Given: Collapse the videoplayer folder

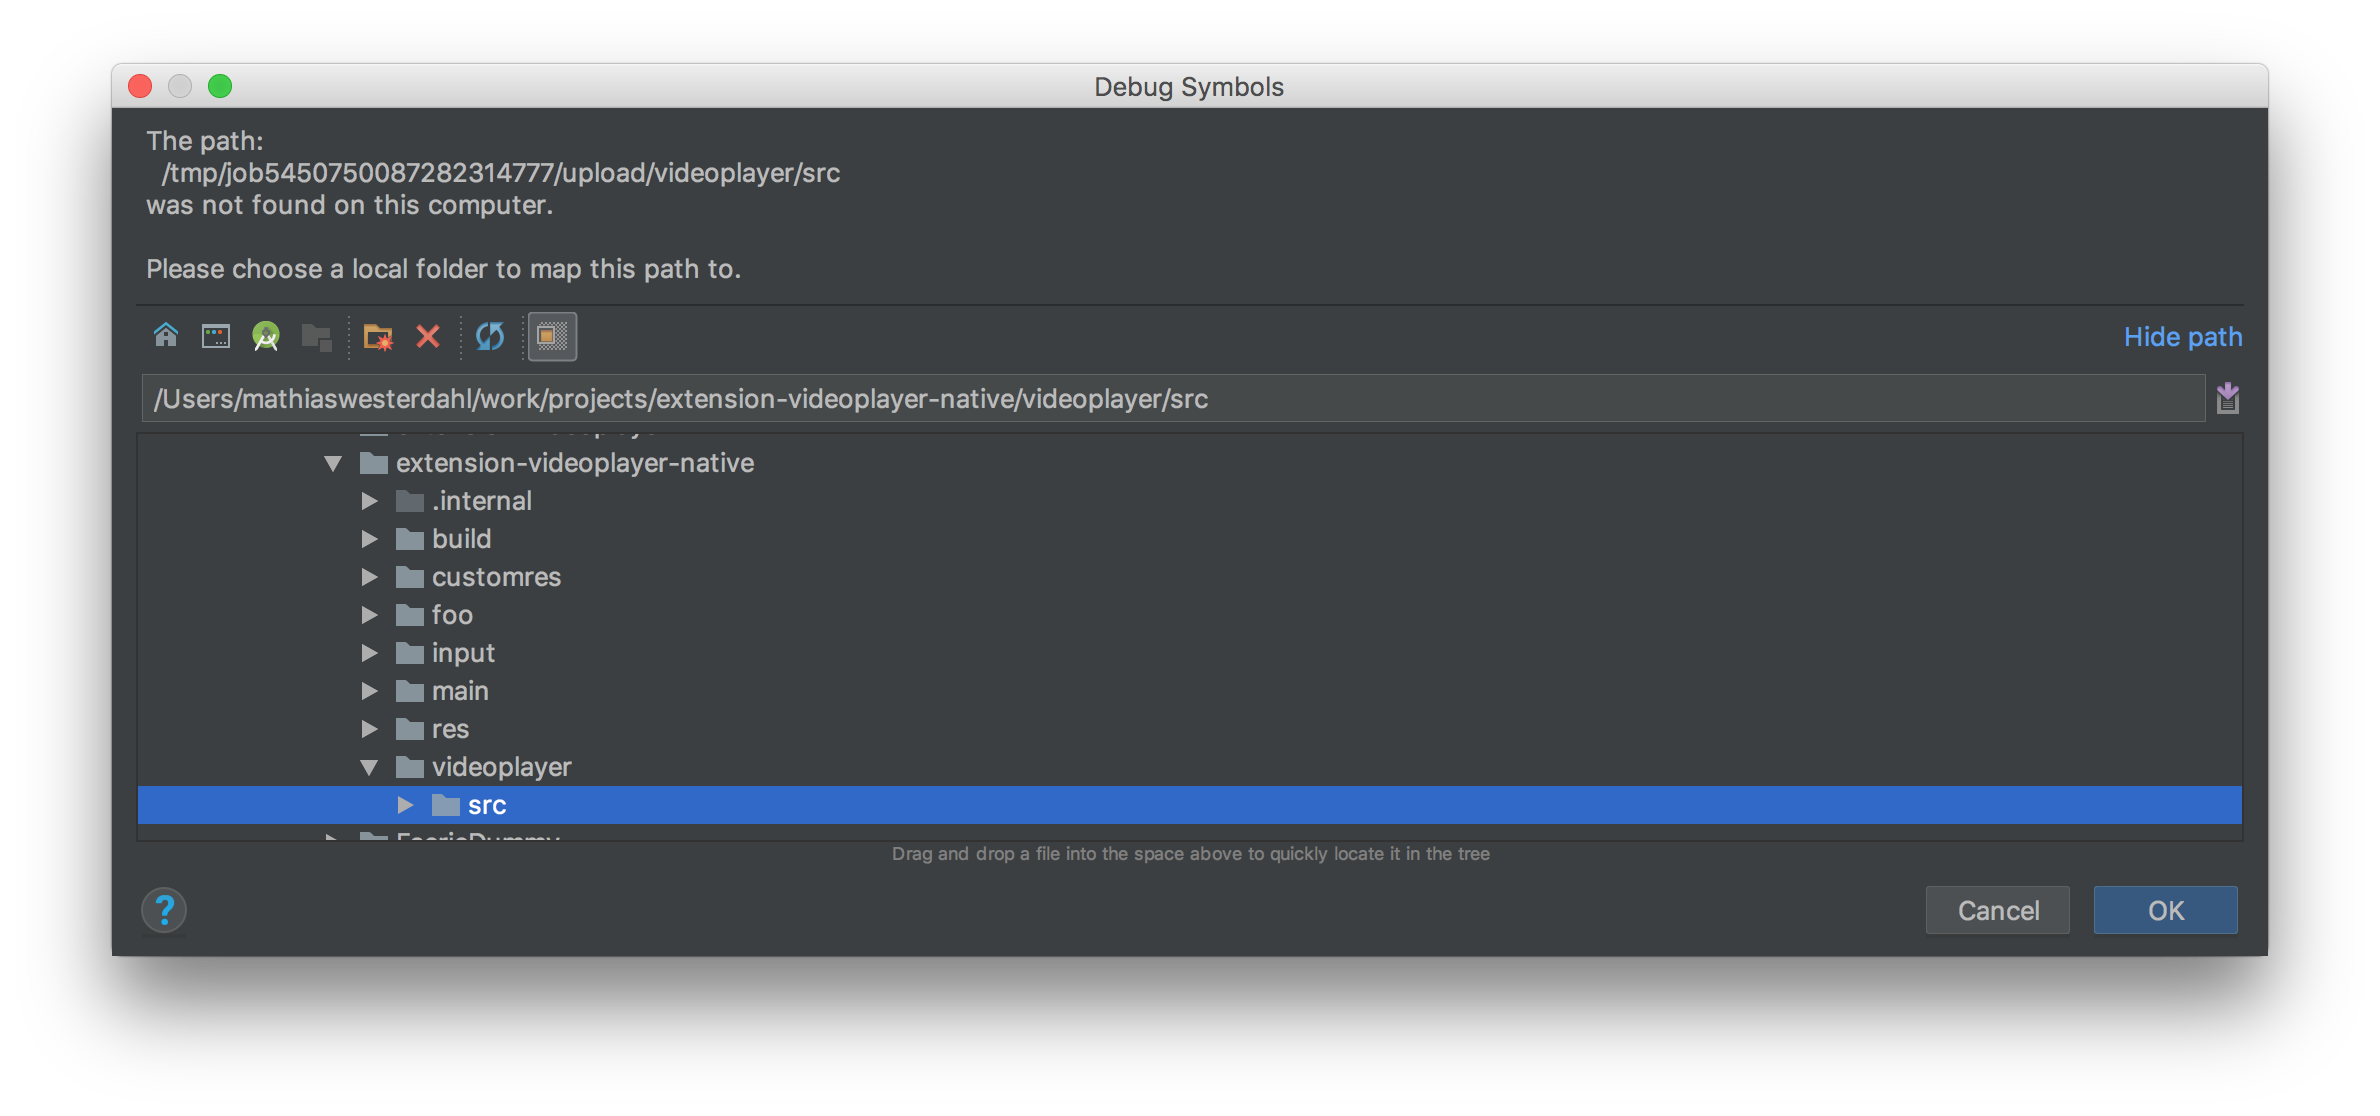Looking at the screenshot, I should 369,767.
